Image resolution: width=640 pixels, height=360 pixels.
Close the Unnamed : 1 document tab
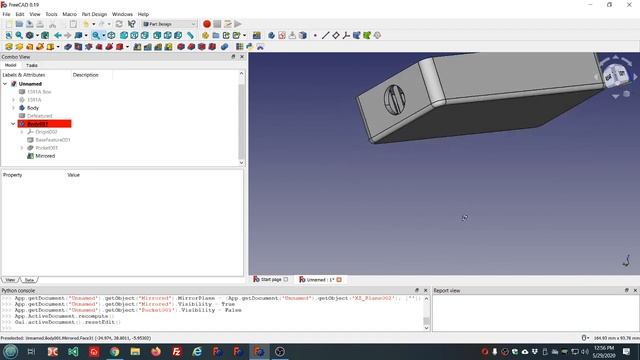pyautogui.click(x=339, y=280)
